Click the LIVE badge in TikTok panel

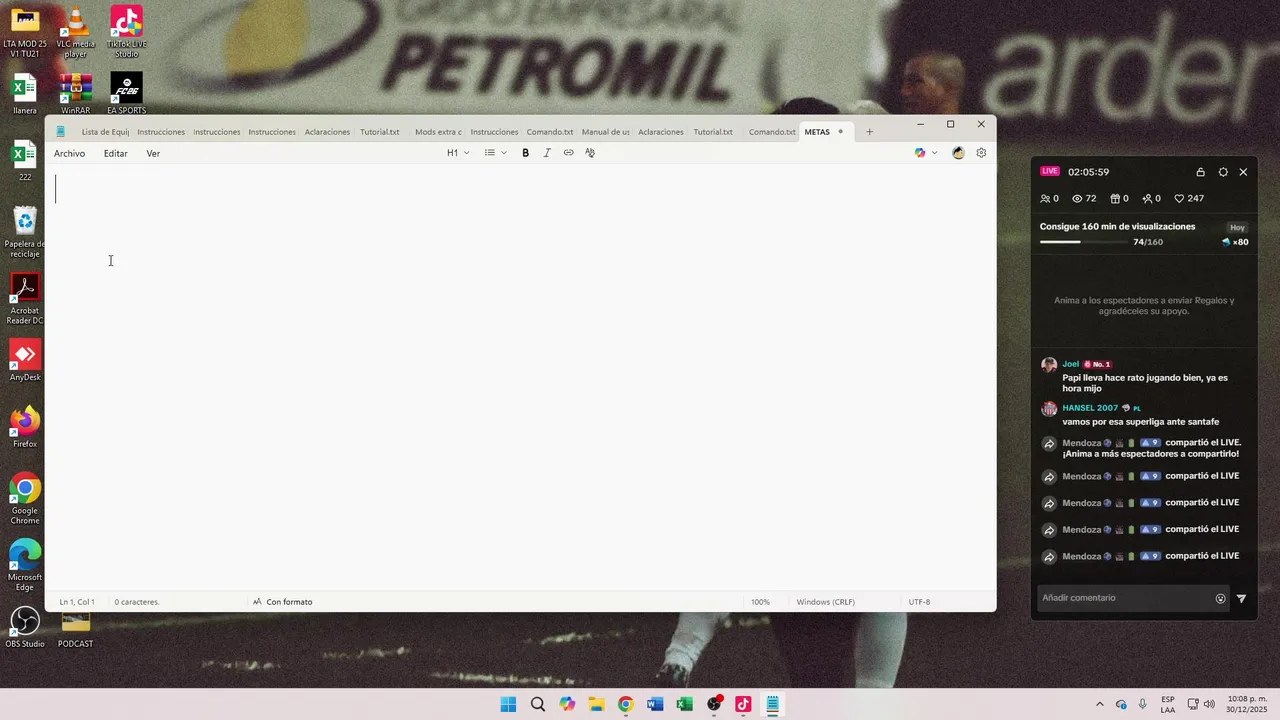coord(1050,171)
